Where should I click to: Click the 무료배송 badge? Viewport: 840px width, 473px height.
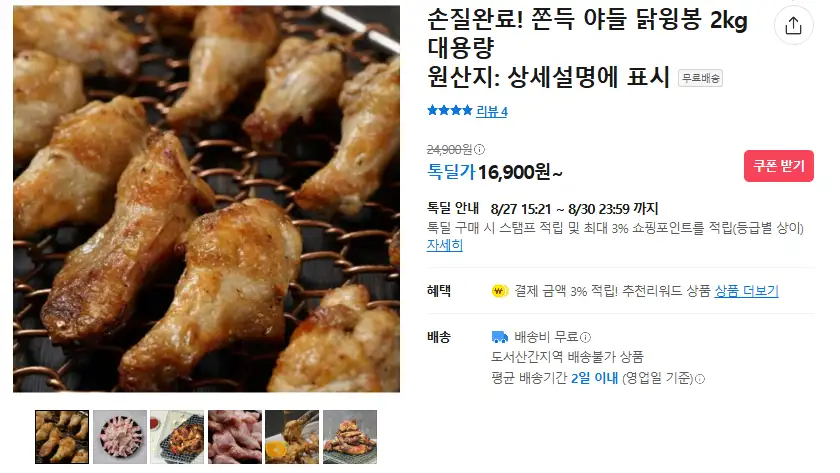click(700, 78)
